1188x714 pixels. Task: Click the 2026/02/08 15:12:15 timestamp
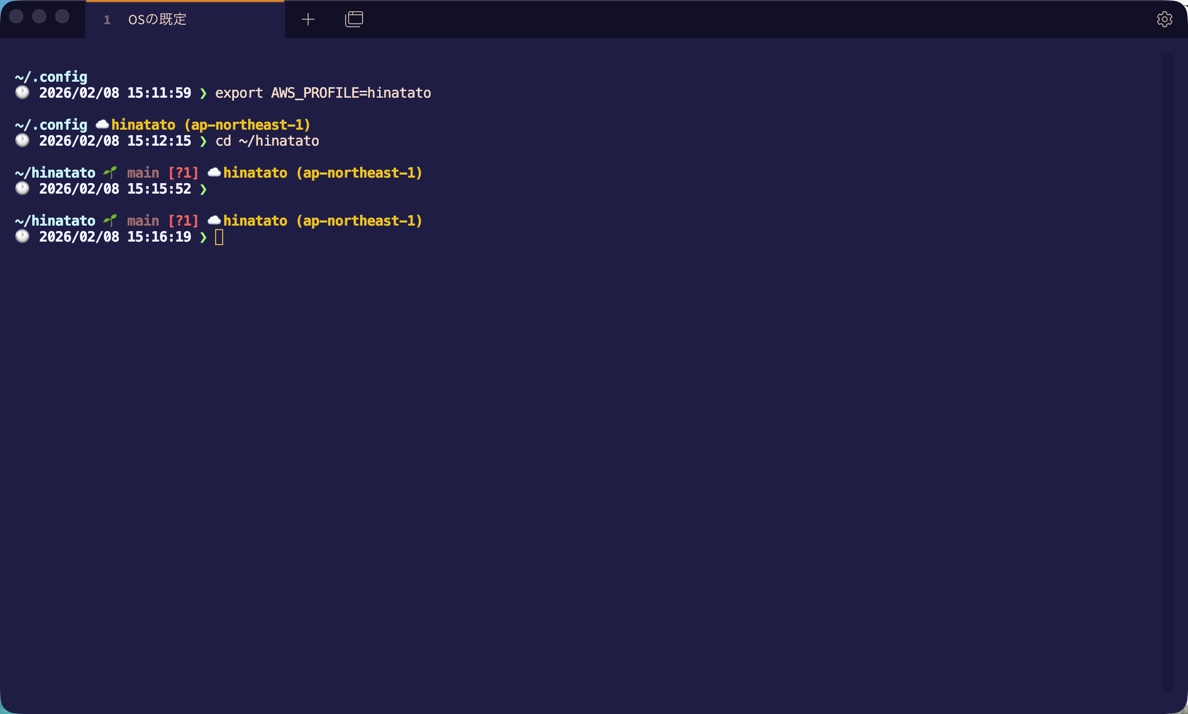[x=115, y=141]
